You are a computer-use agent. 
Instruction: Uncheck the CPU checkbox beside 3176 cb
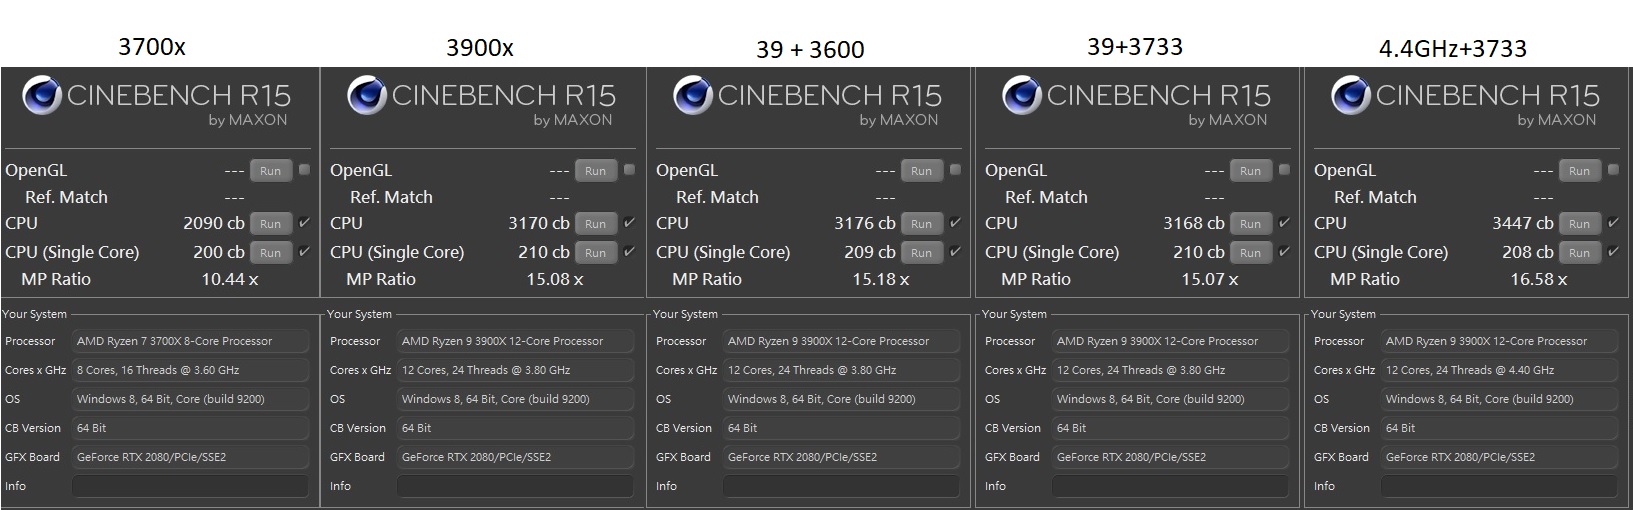(x=955, y=223)
